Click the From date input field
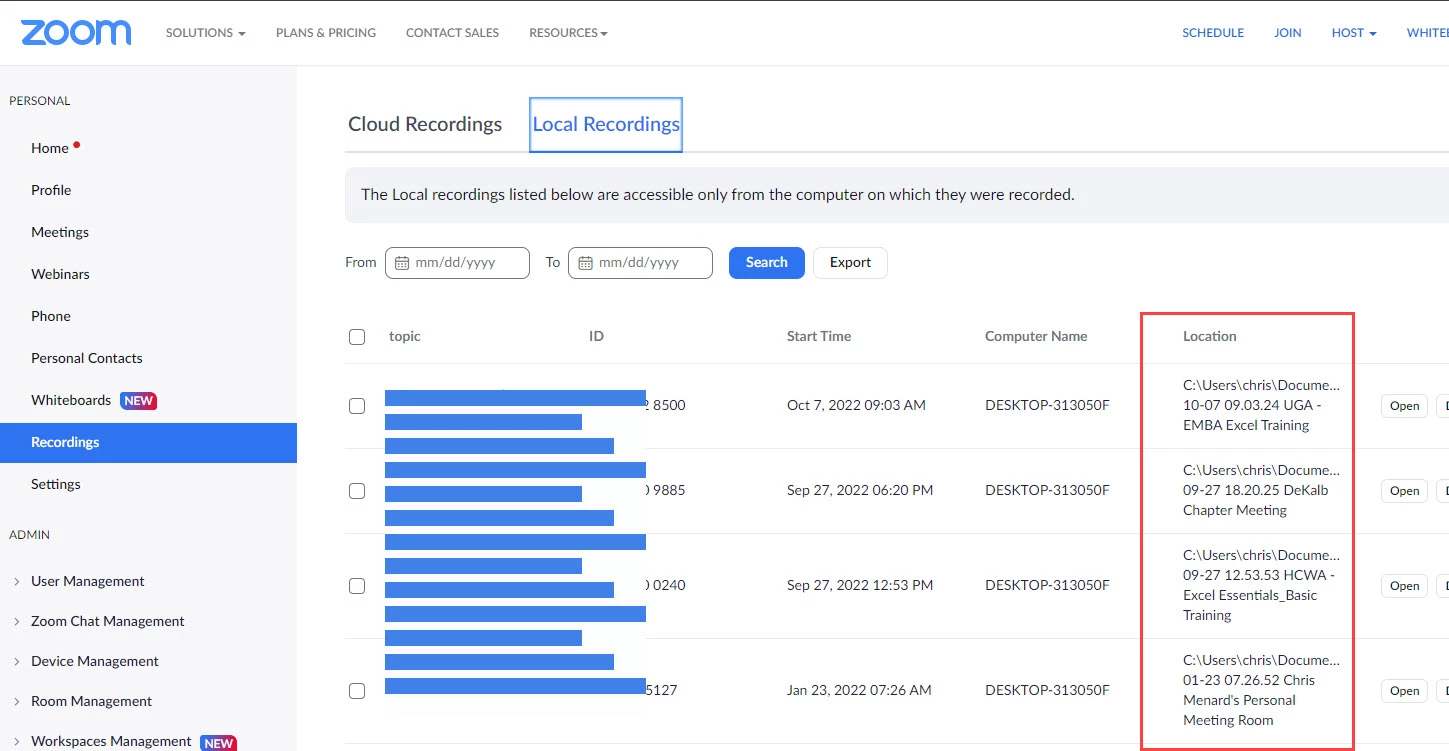Image resolution: width=1449 pixels, height=751 pixels. 457,263
